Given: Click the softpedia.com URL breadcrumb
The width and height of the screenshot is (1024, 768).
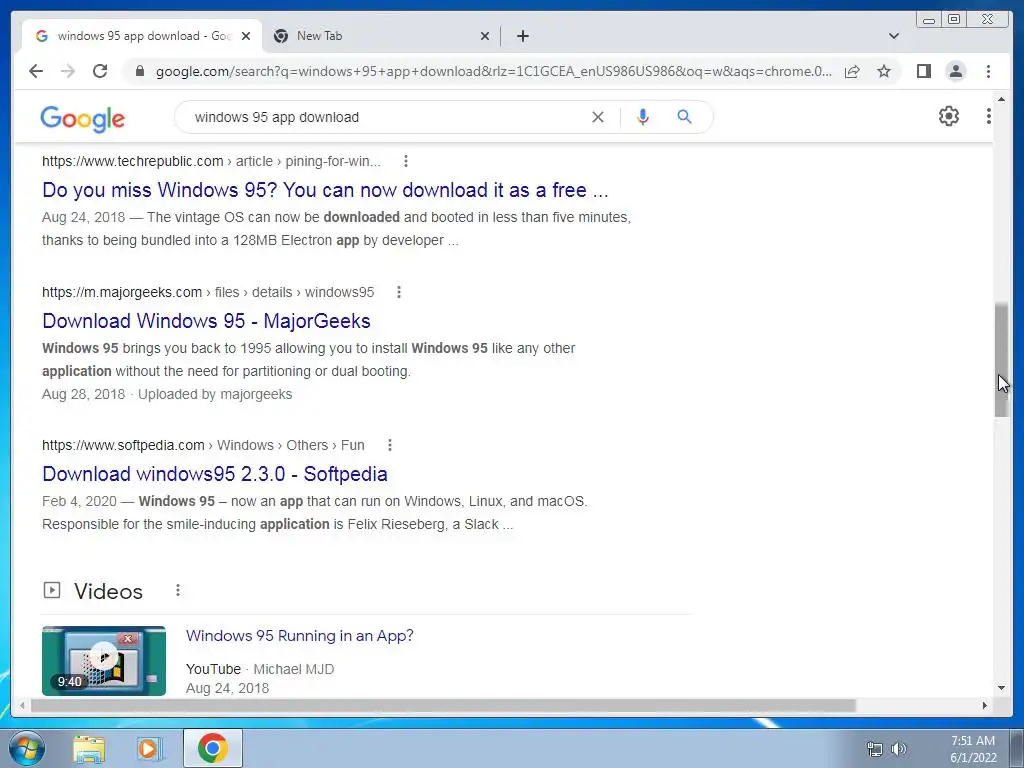Looking at the screenshot, I should pyautogui.click(x=203, y=445).
